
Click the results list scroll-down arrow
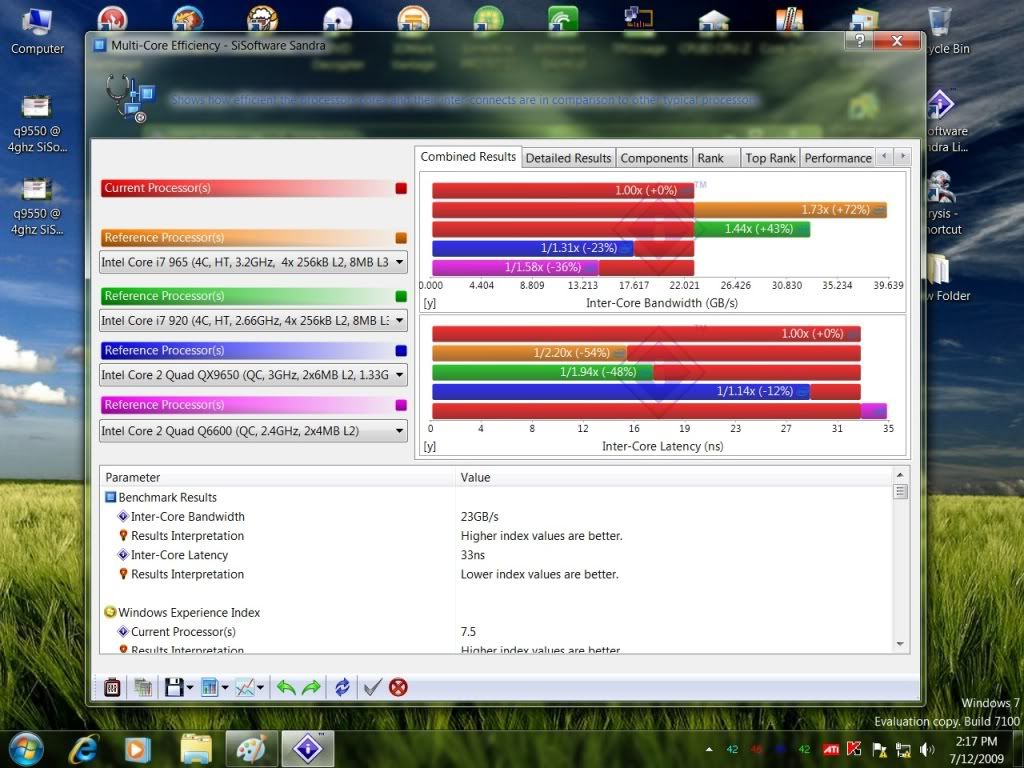(x=900, y=644)
